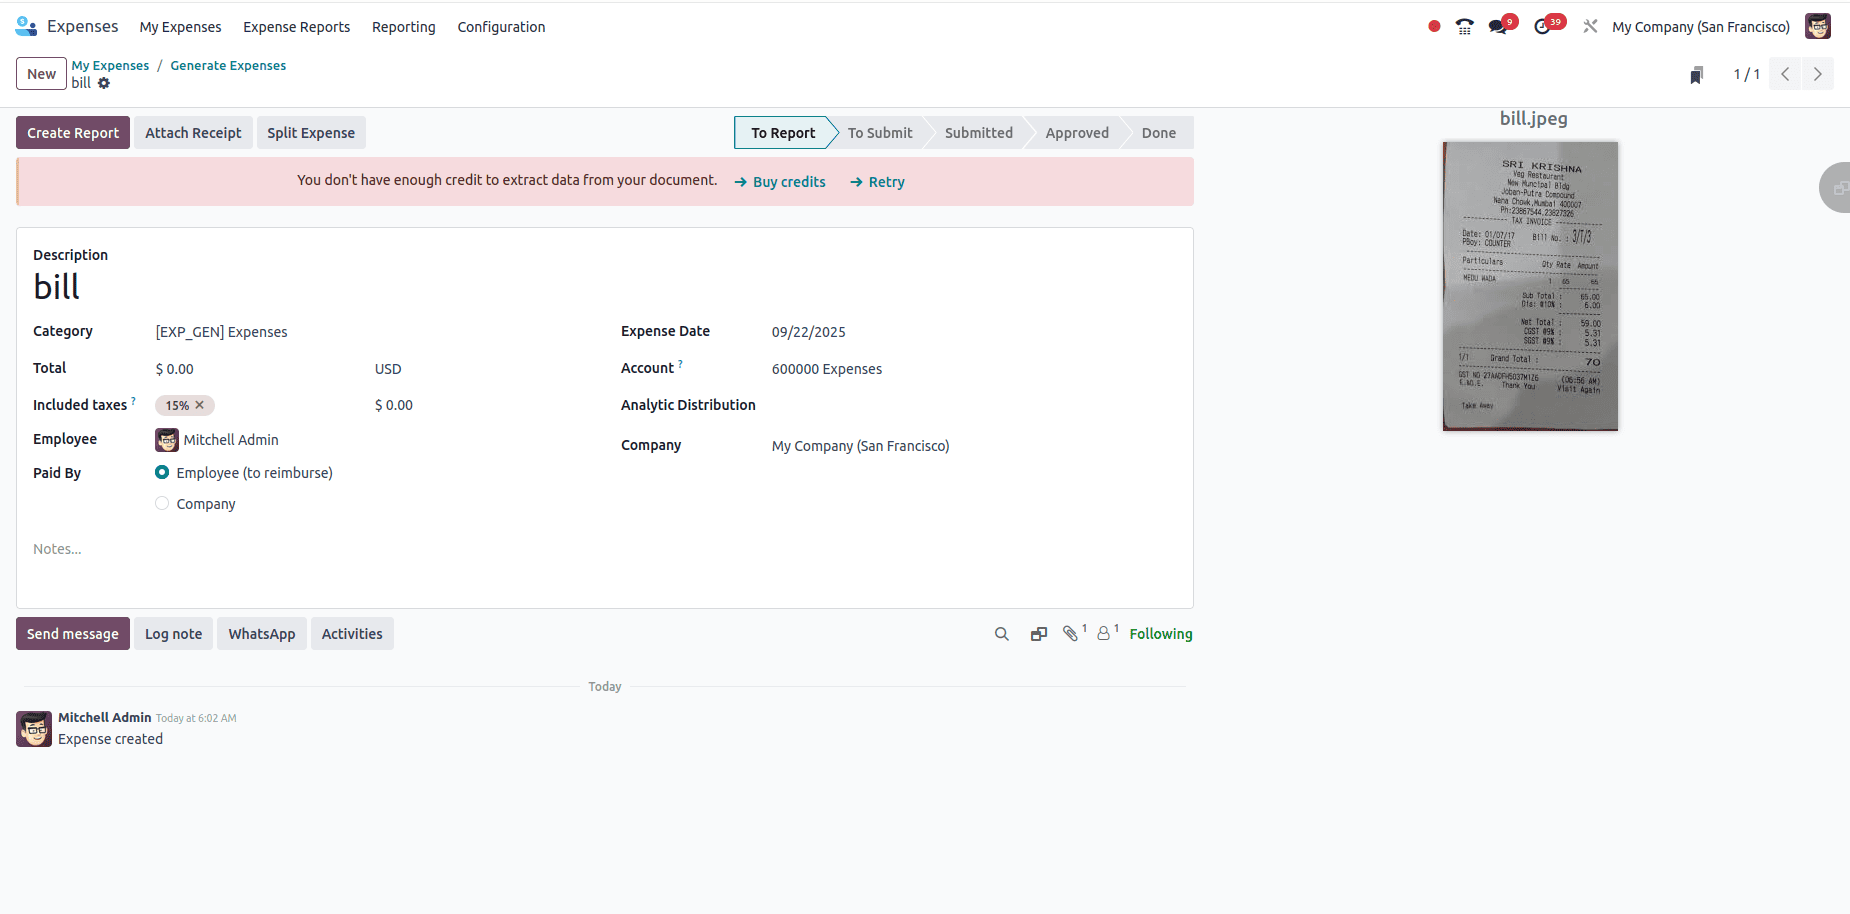
Task: Click the Create Report button
Action: click(72, 132)
